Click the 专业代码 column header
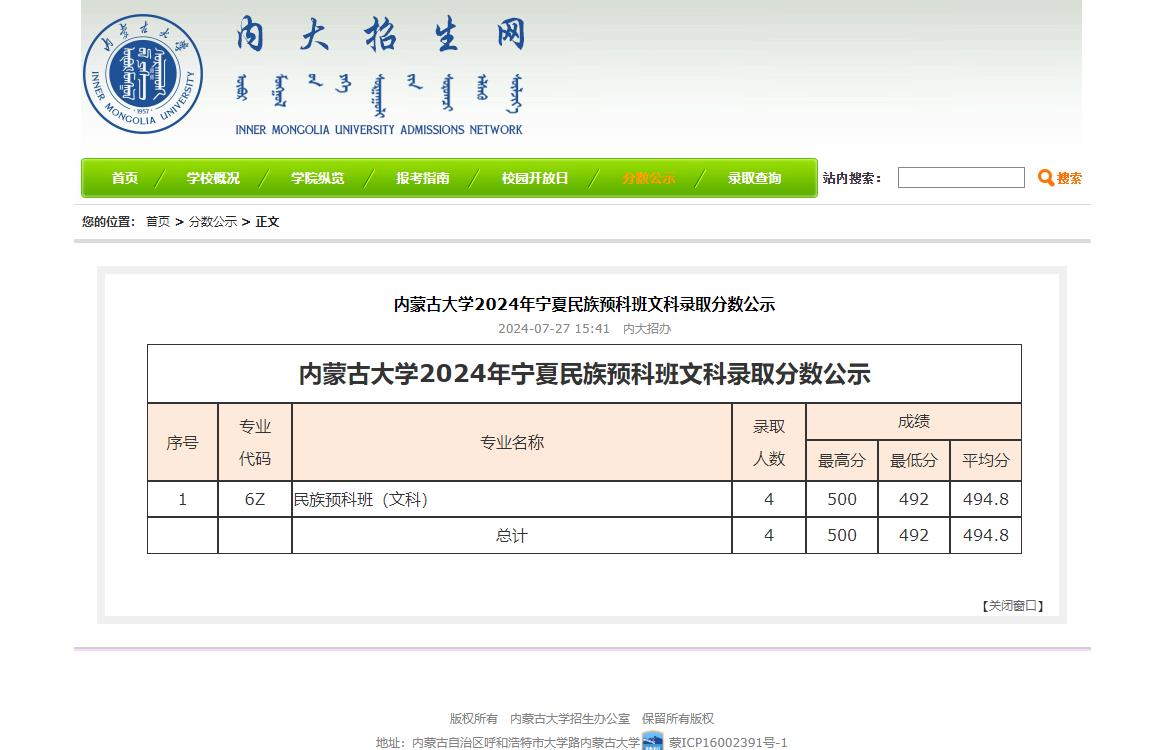Viewport: 1150px width, 750px height. pos(255,442)
